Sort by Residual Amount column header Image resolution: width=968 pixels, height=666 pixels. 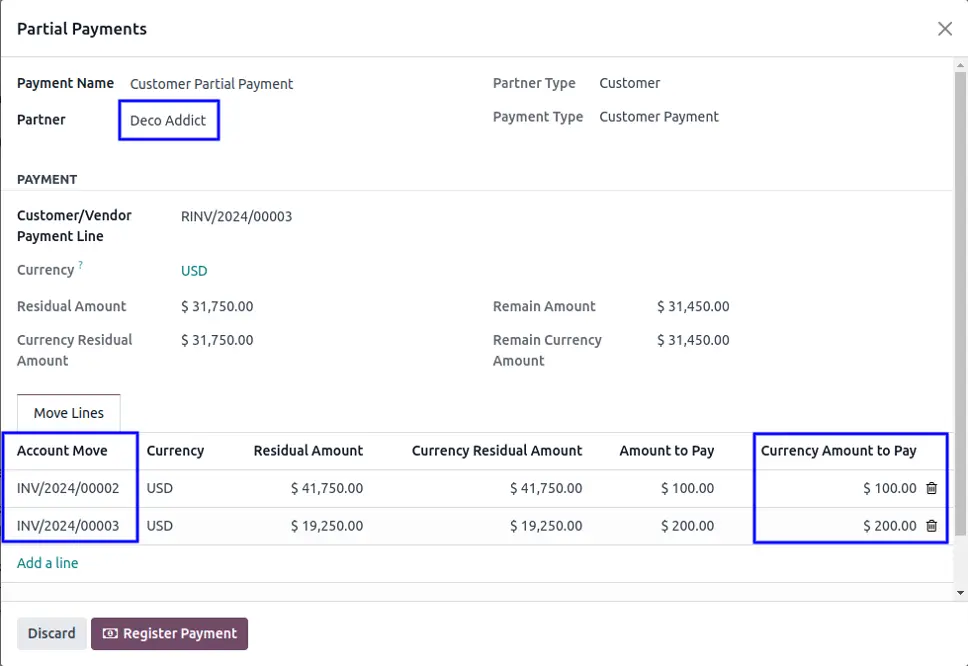tap(308, 451)
